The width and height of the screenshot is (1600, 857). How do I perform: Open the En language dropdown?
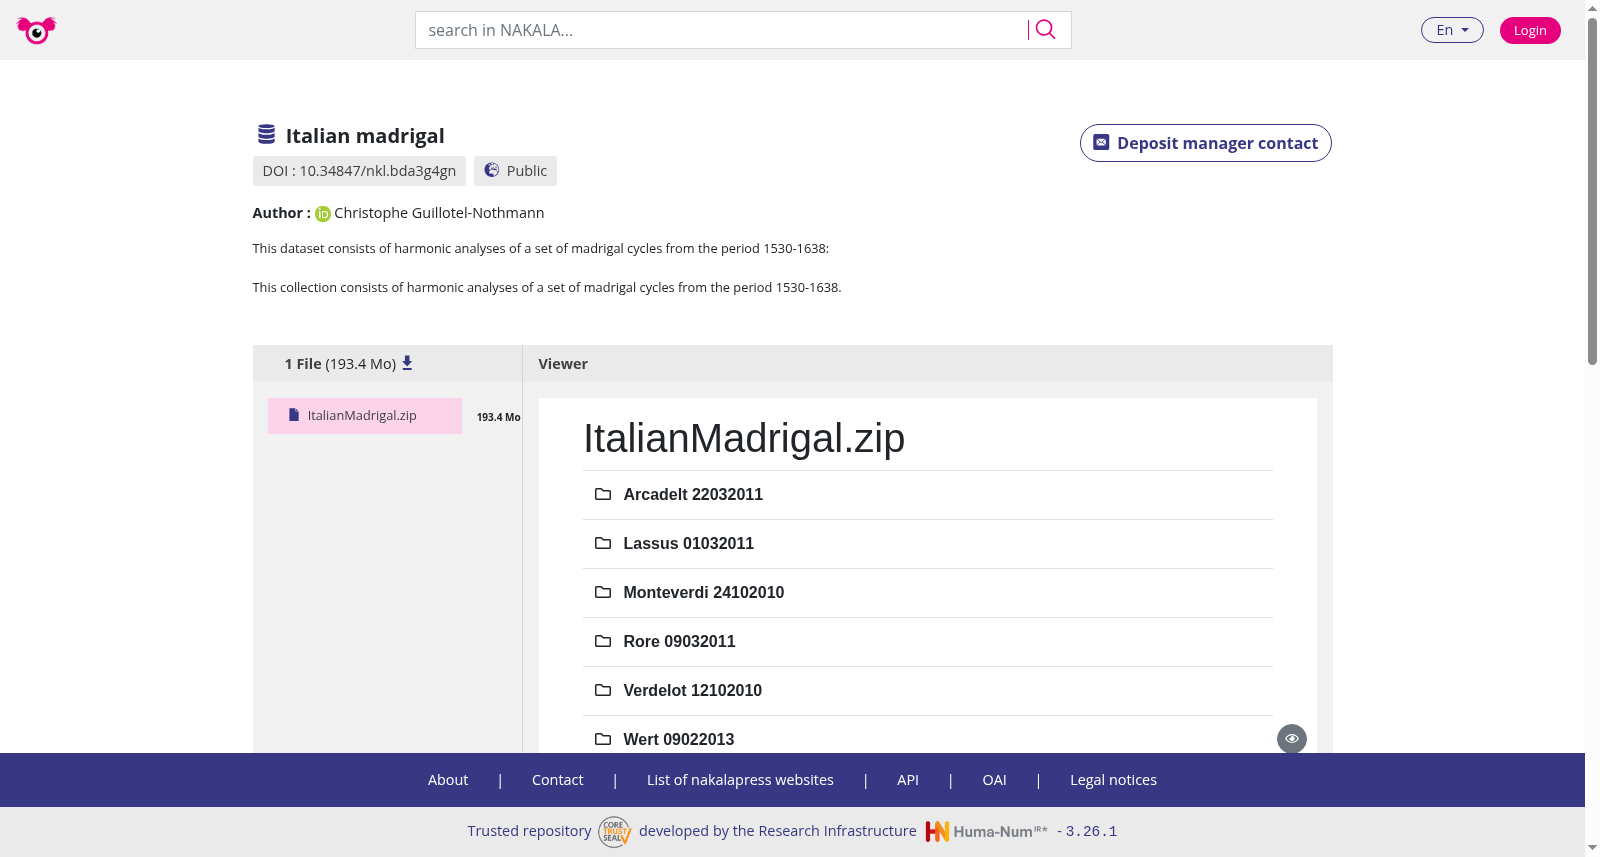point(1452,30)
